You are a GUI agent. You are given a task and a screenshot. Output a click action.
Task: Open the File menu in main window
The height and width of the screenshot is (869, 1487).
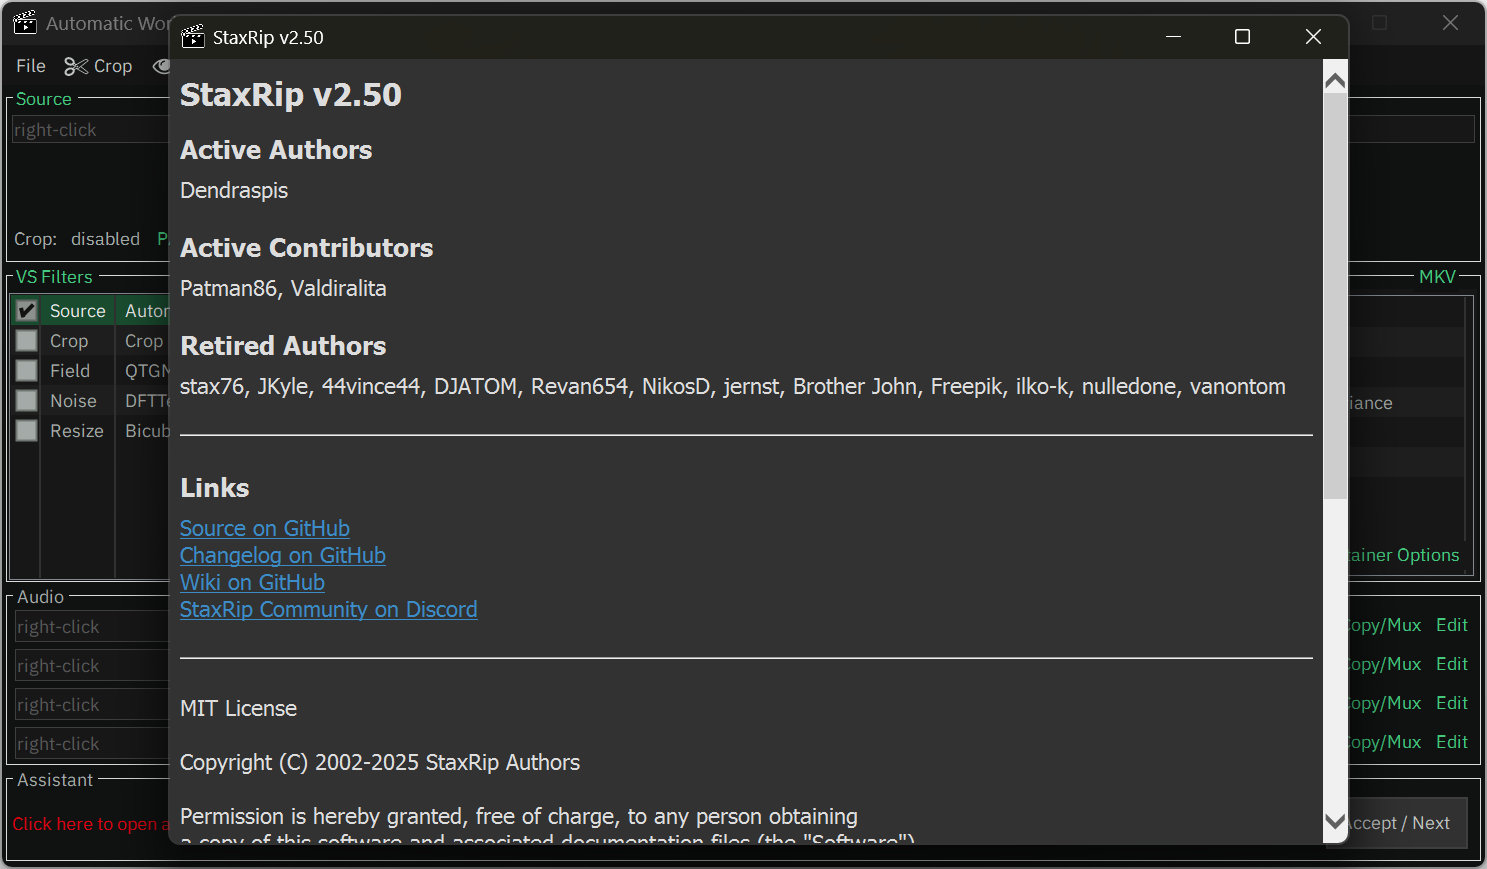click(x=31, y=66)
